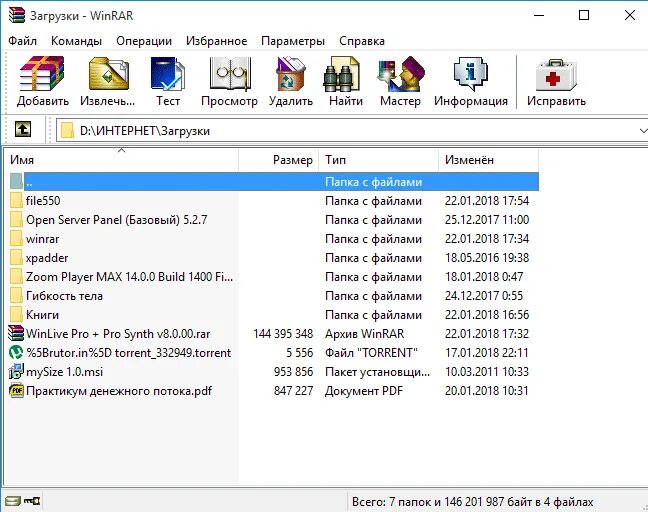Select the winrar folder name
648x512 pixels.
[x=43, y=239]
